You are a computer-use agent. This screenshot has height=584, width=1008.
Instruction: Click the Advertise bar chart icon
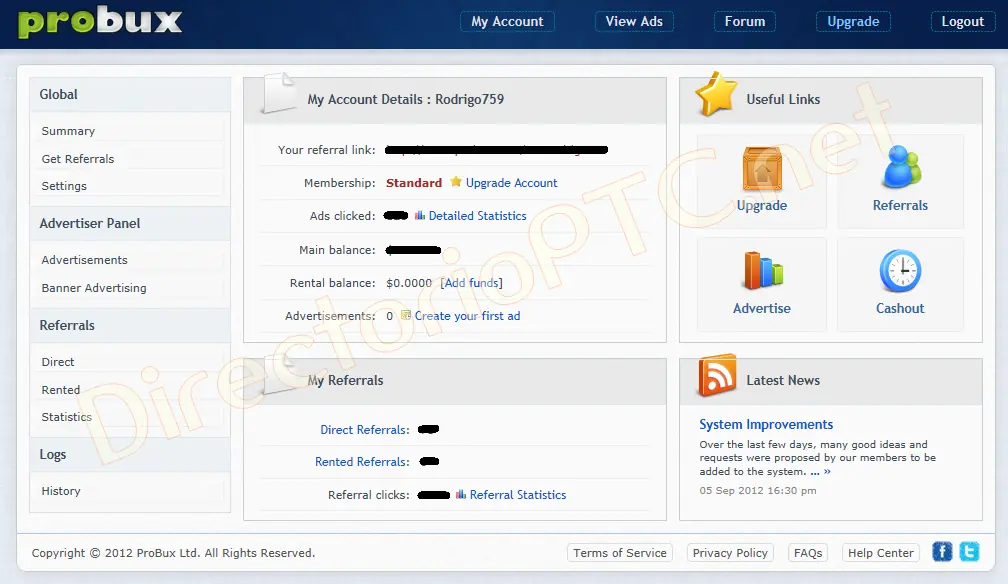(x=763, y=271)
